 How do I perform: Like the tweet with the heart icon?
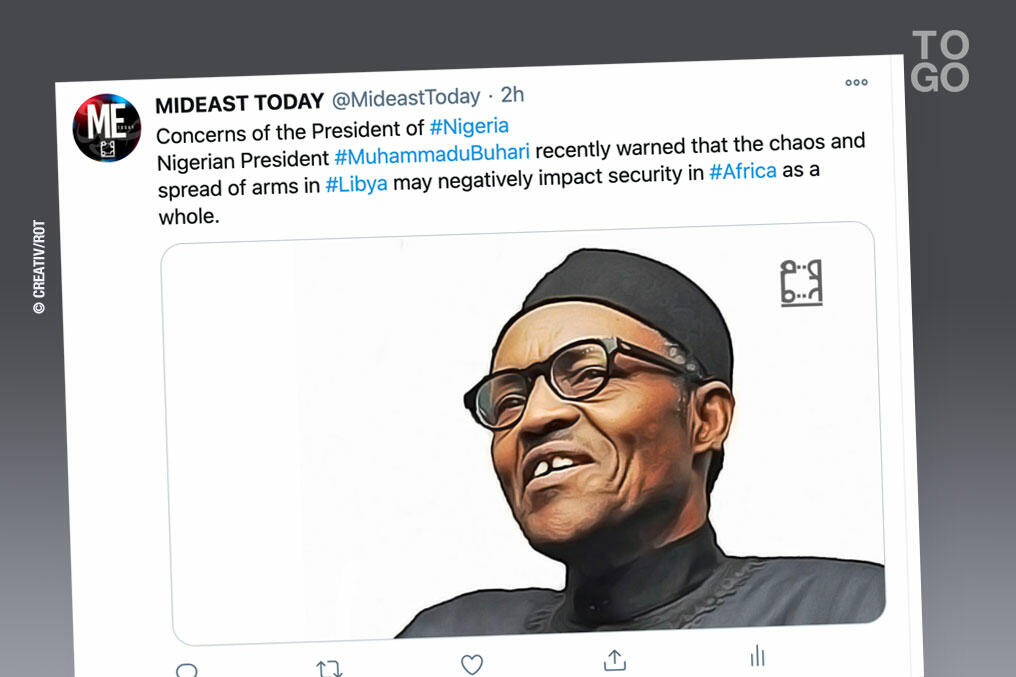click(472, 664)
